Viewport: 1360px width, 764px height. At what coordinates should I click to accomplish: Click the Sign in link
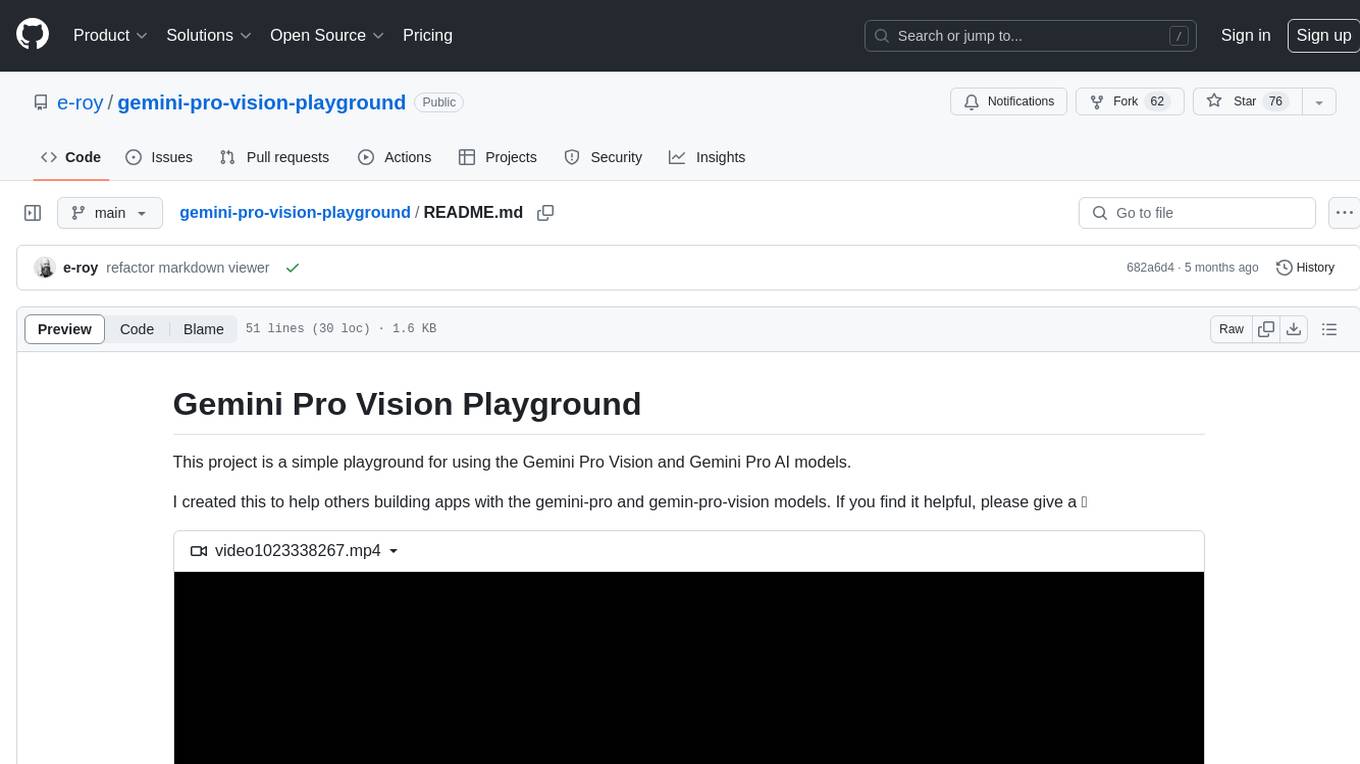coord(1245,35)
